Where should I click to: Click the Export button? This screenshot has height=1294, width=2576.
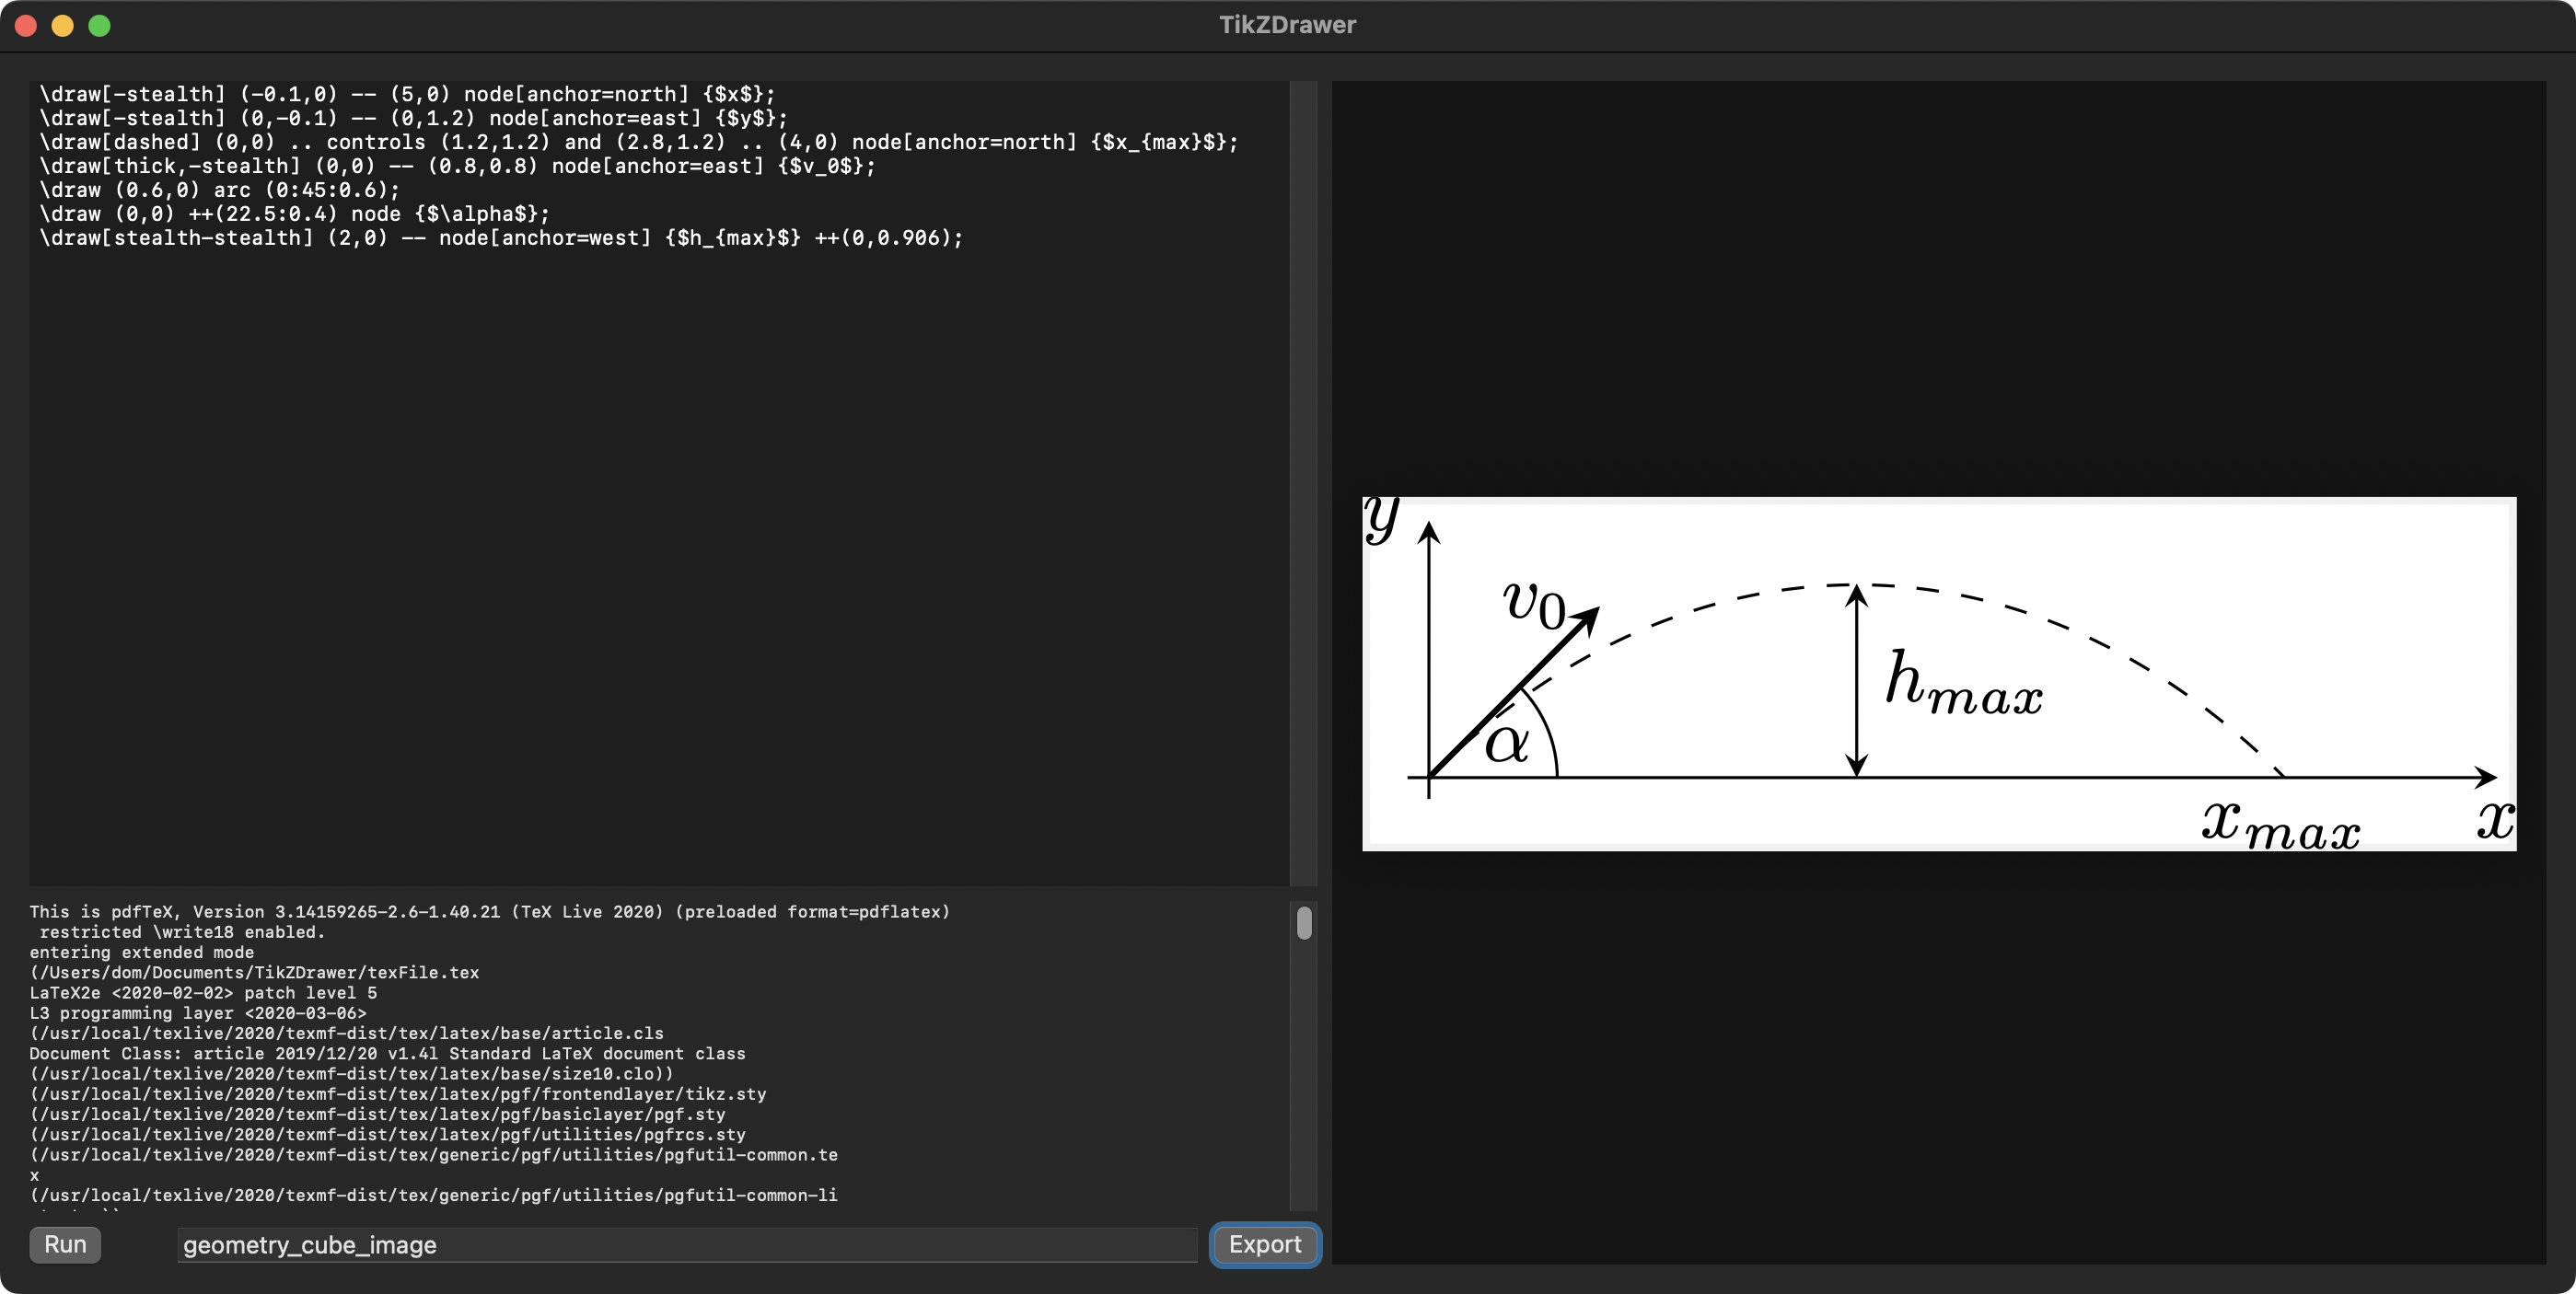(1264, 1244)
